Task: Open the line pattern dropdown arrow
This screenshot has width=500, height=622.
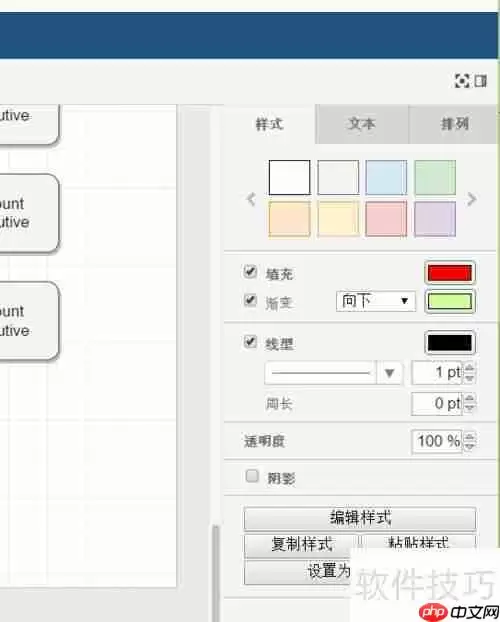Action: tap(389, 373)
